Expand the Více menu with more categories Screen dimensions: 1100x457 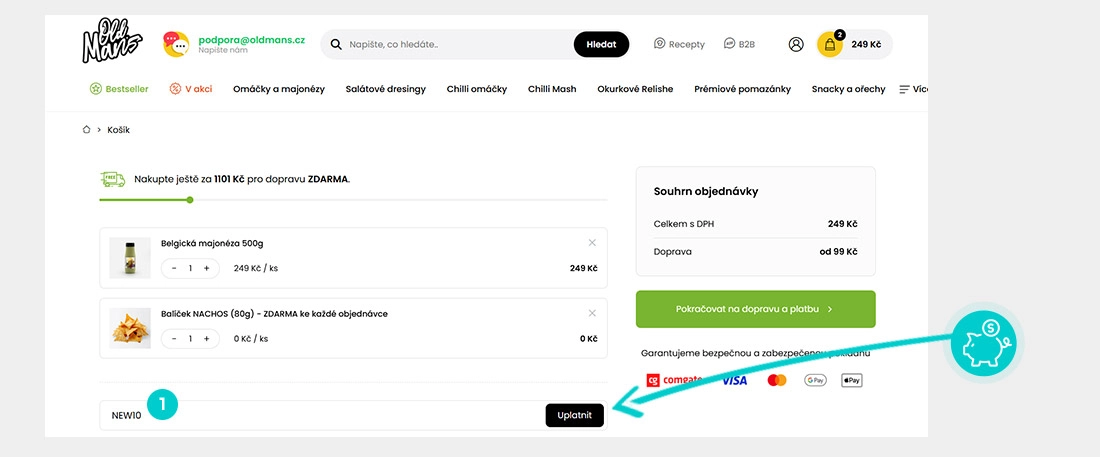(x=914, y=89)
